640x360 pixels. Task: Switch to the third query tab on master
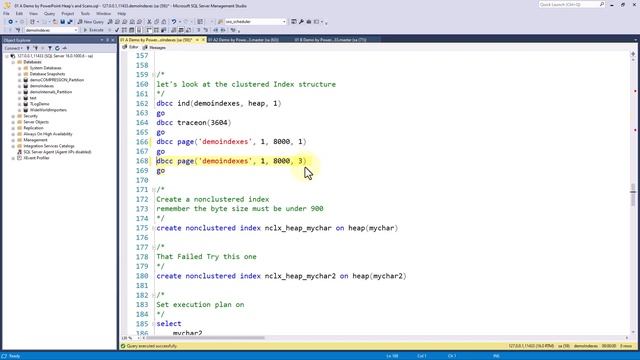pos(331,40)
